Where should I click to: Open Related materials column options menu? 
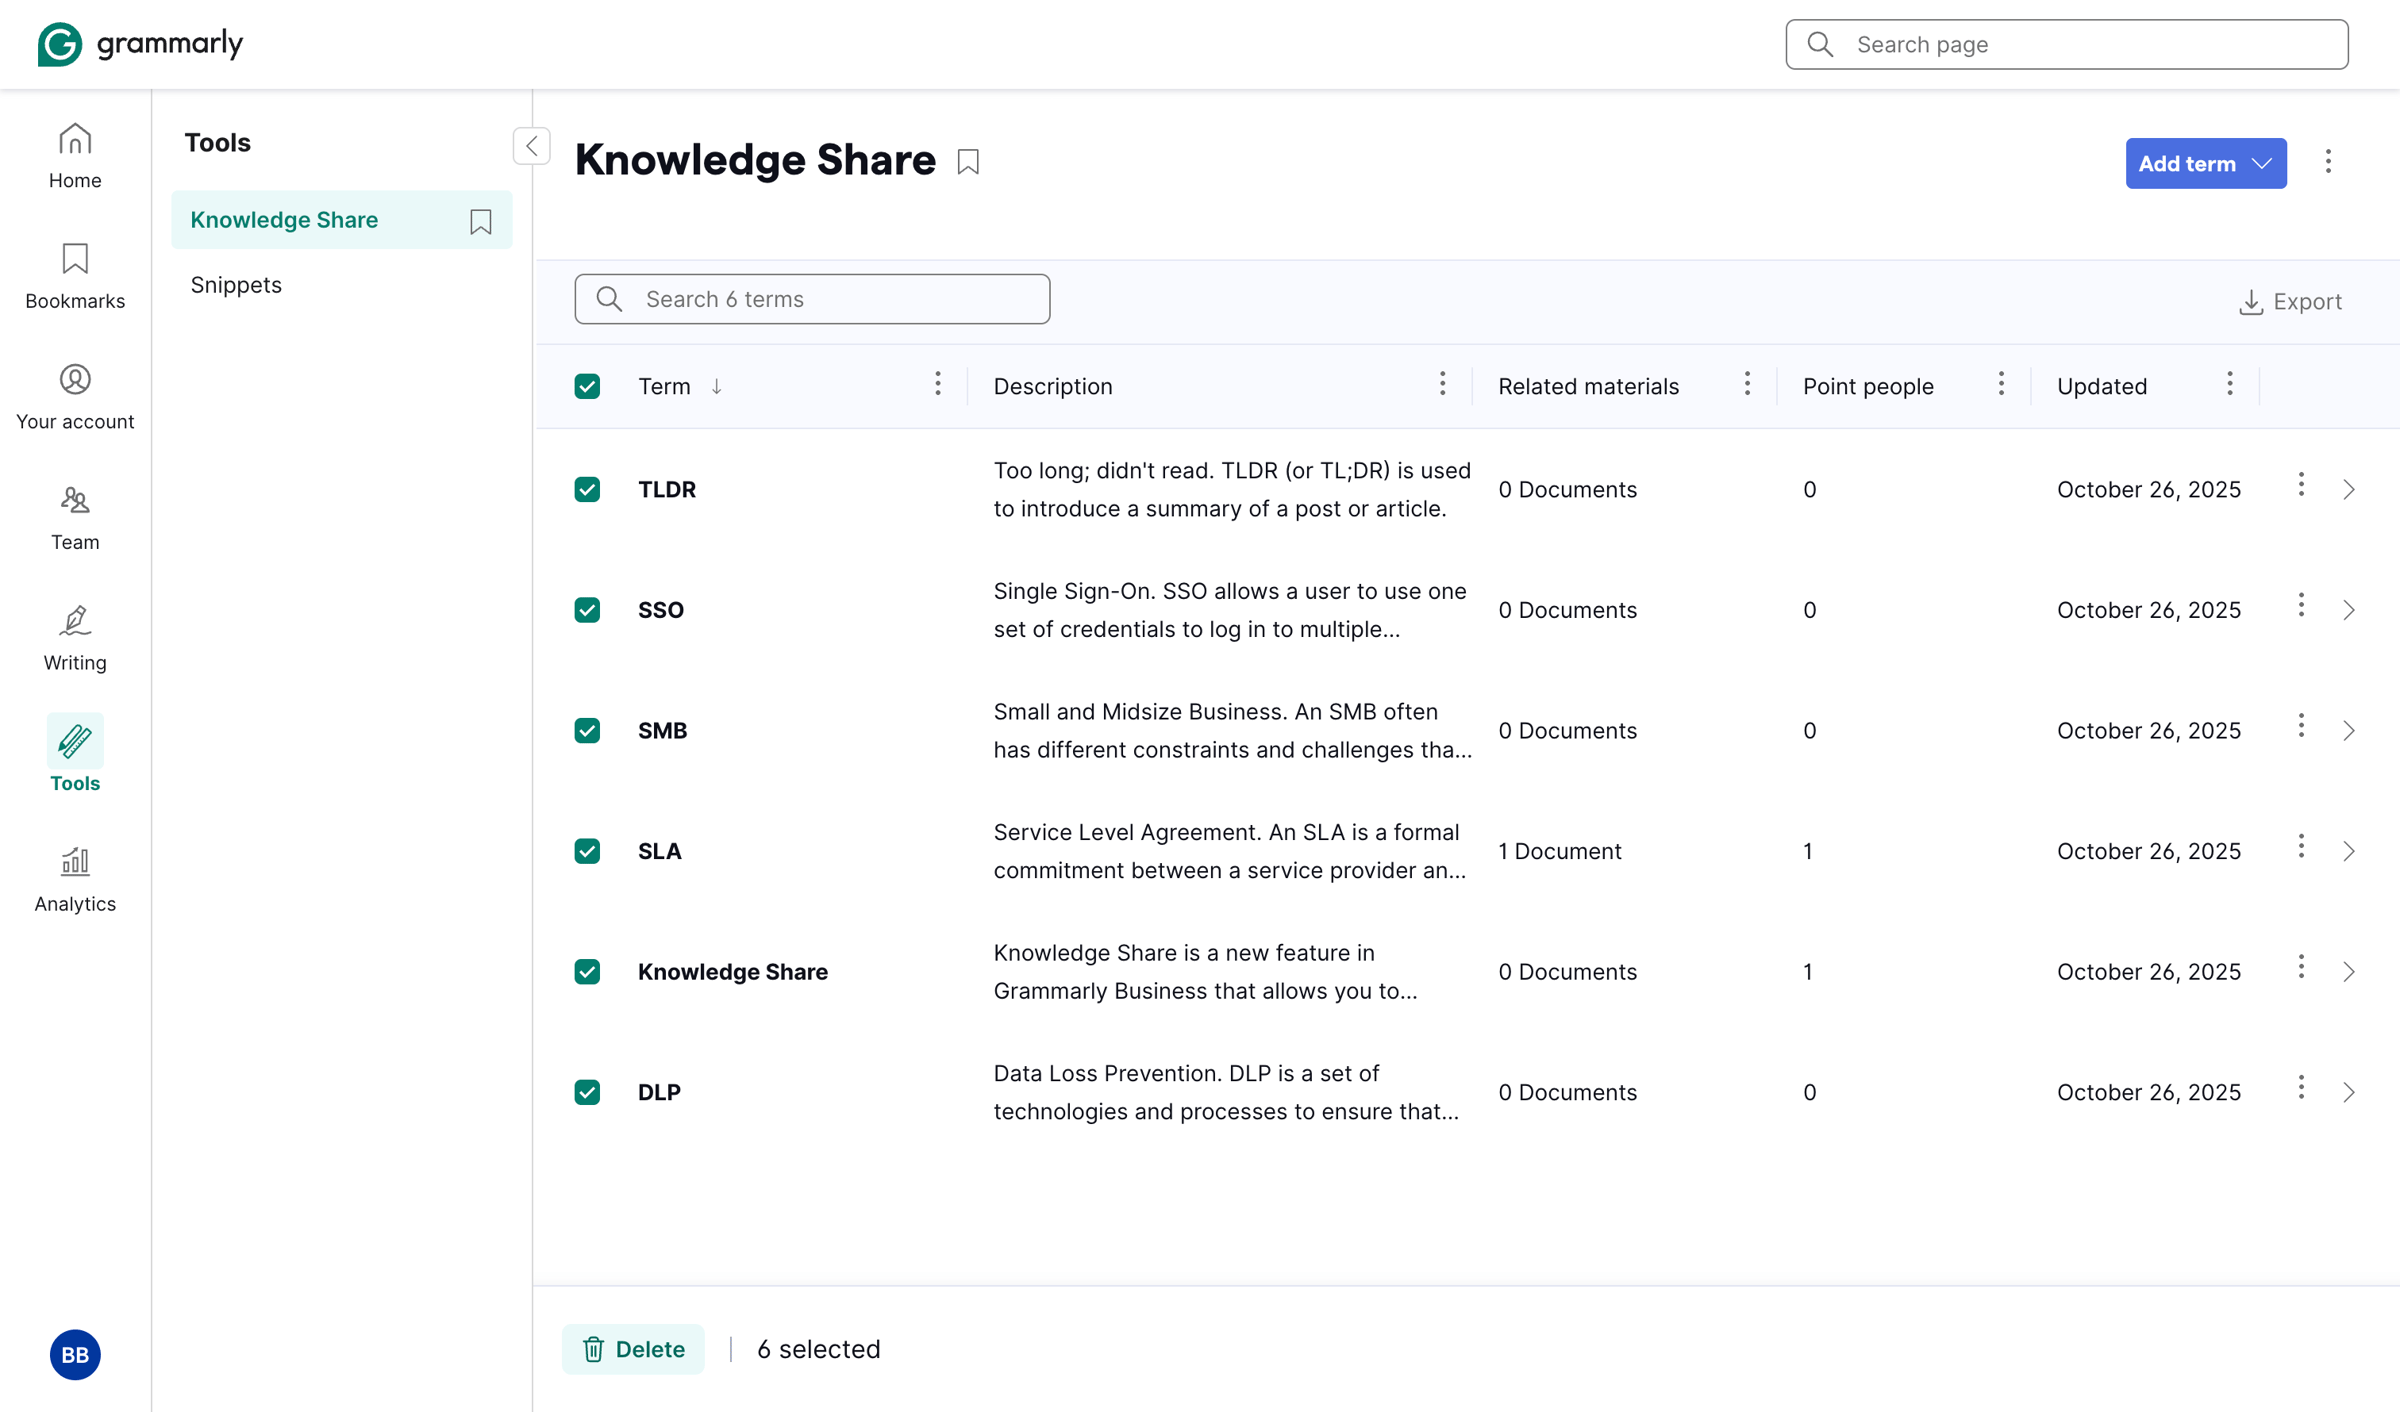[1747, 385]
